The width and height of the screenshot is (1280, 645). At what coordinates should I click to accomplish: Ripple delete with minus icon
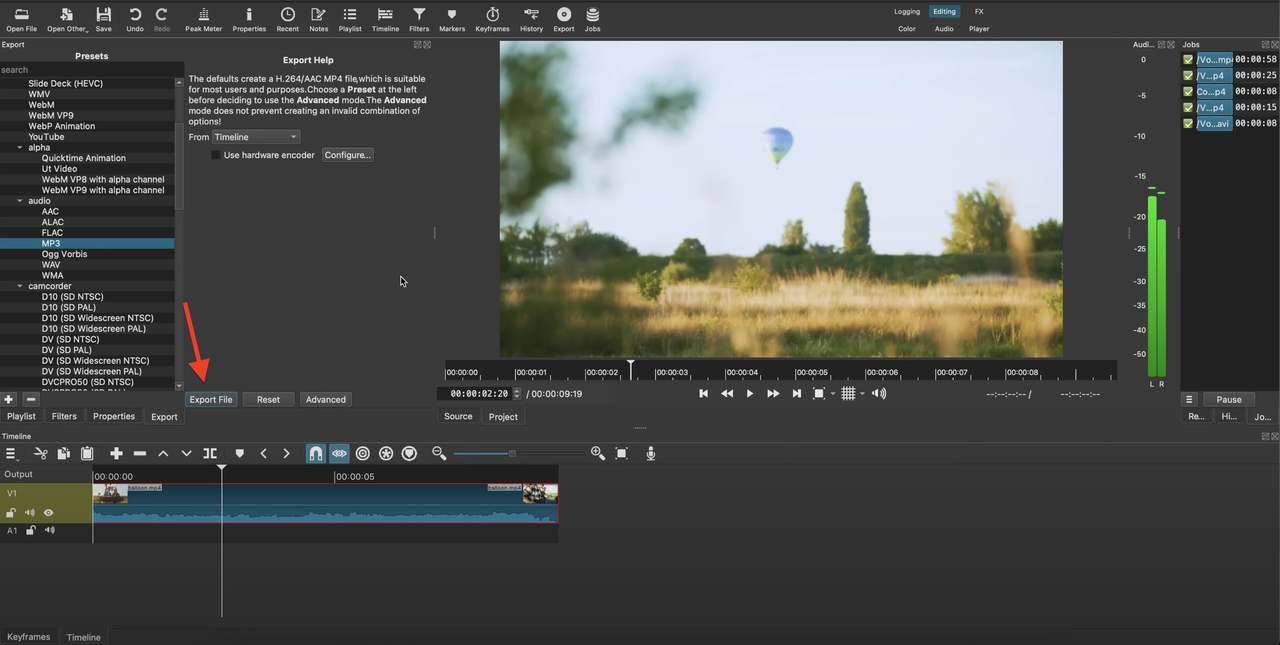pyautogui.click(x=140, y=454)
